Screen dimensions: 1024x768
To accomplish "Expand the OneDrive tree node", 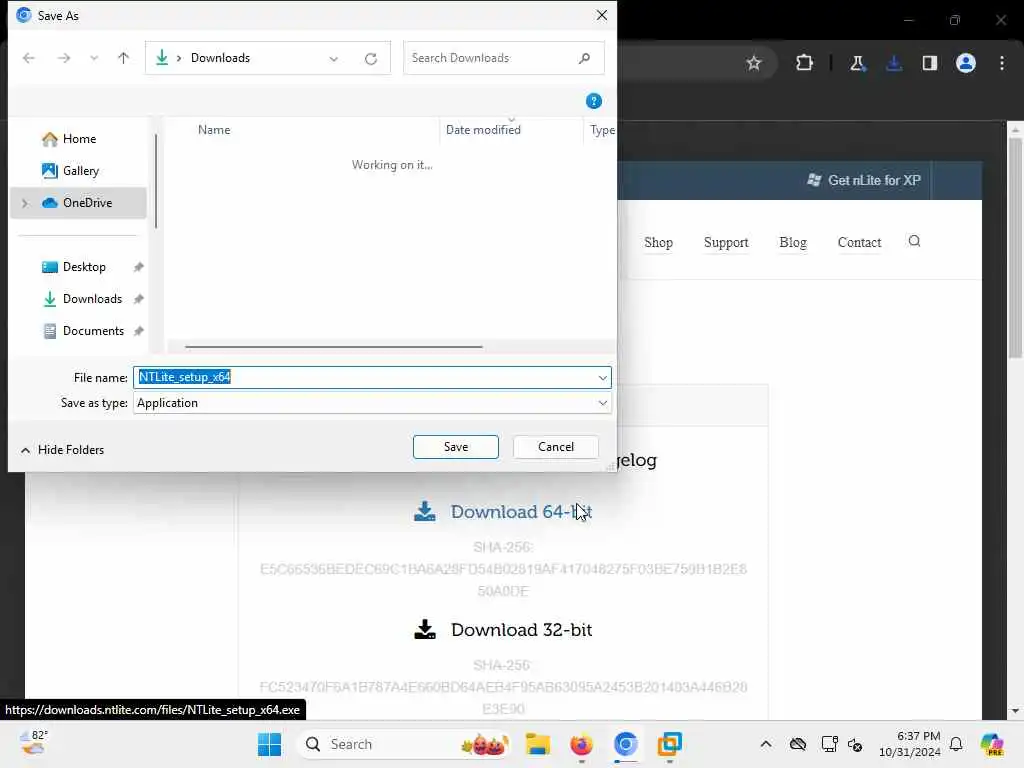I will click(x=25, y=203).
